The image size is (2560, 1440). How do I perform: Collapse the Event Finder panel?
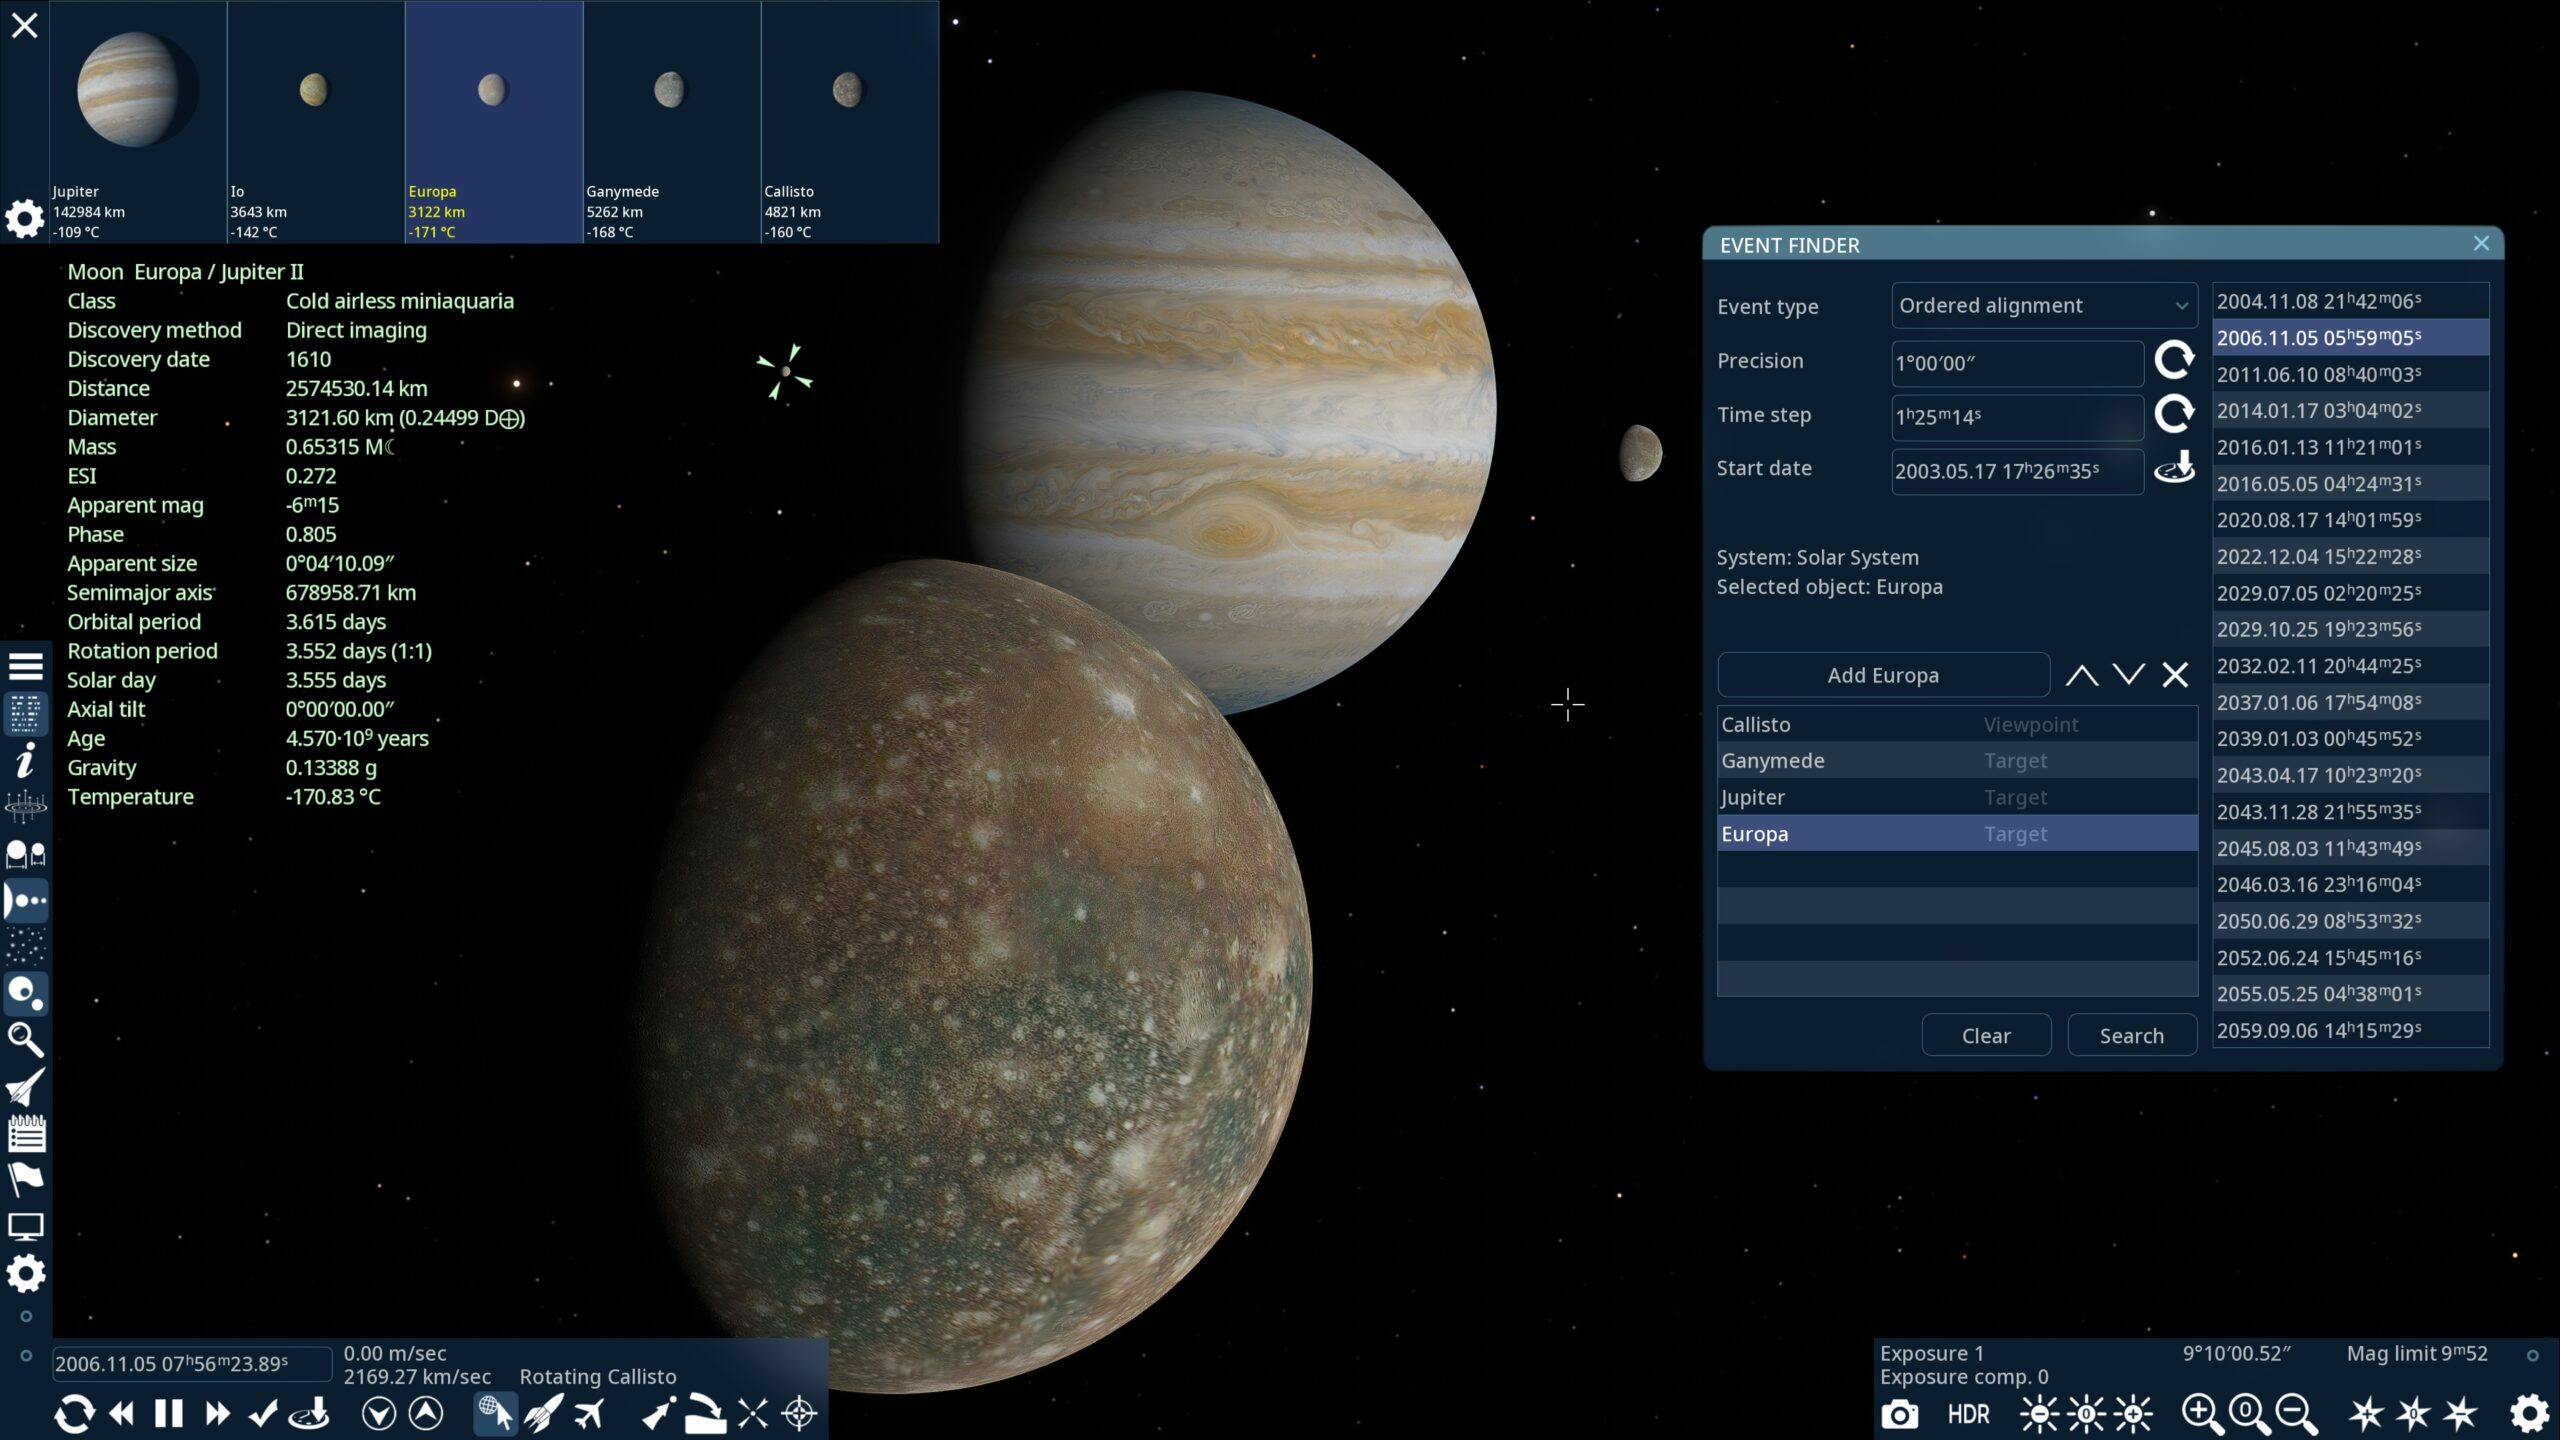tap(2482, 243)
